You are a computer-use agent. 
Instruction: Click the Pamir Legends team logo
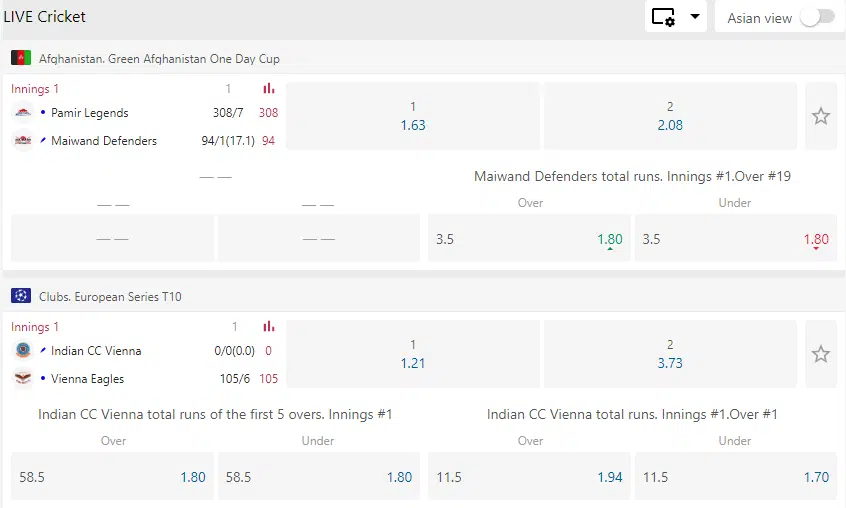23,113
